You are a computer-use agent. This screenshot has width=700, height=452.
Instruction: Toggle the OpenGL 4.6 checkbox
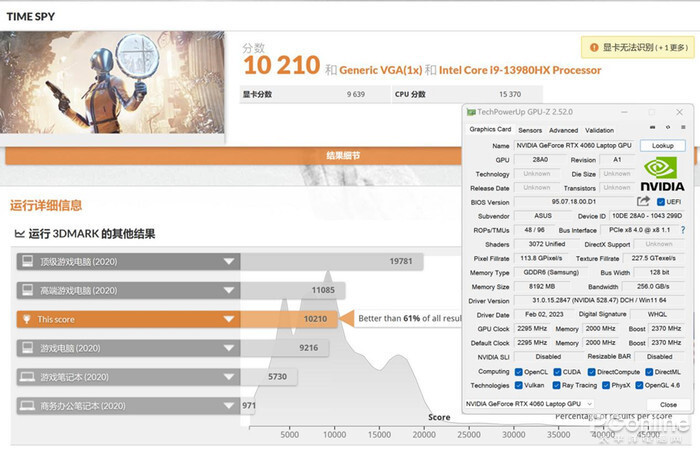pyautogui.click(x=639, y=385)
